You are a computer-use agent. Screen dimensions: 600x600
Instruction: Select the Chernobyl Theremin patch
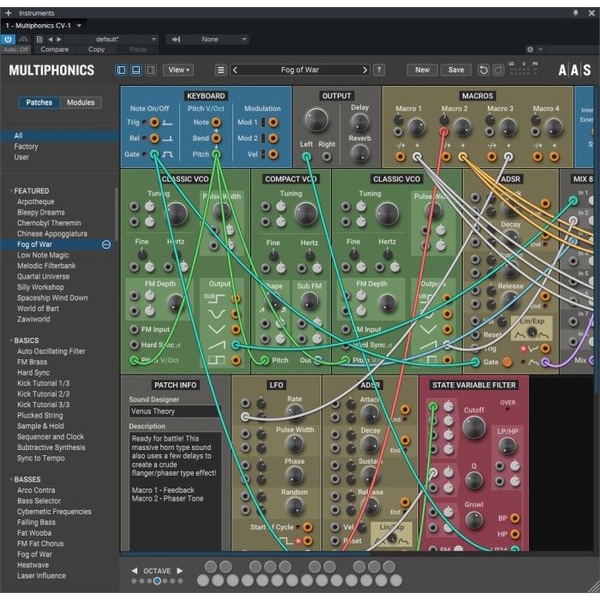coord(49,223)
